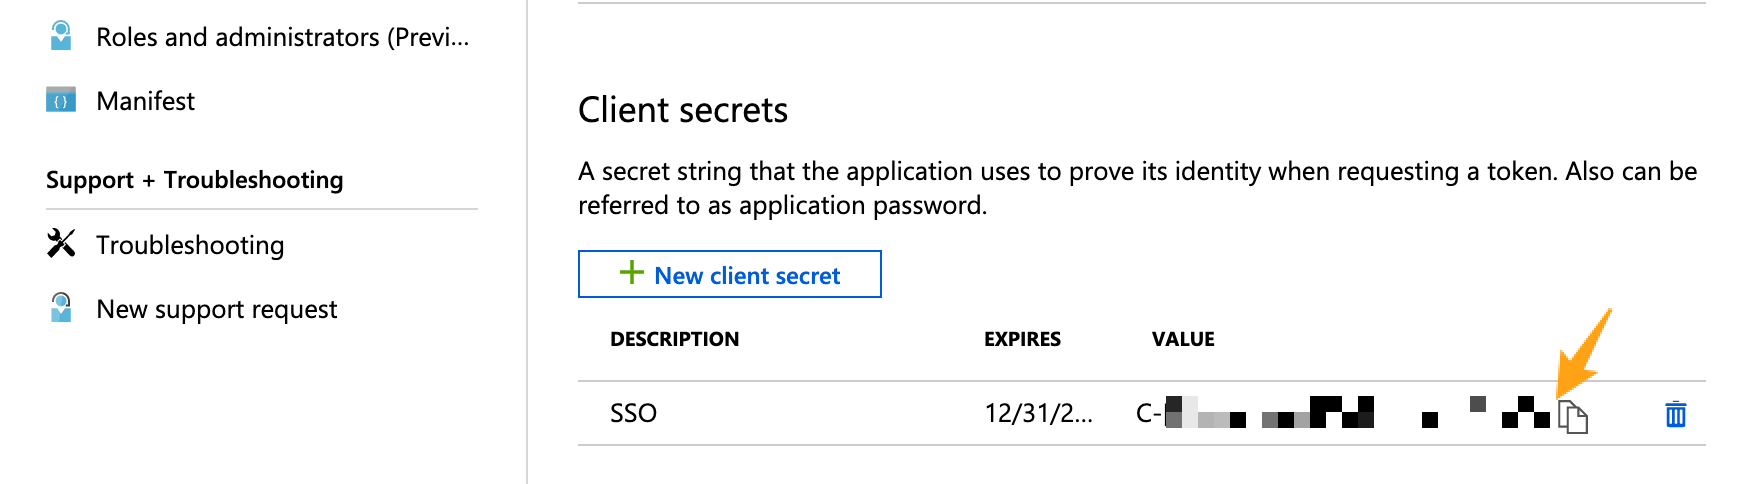
Task: Delete the SSO client secret
Action: pyautogui.click(x=1675, y=414)
